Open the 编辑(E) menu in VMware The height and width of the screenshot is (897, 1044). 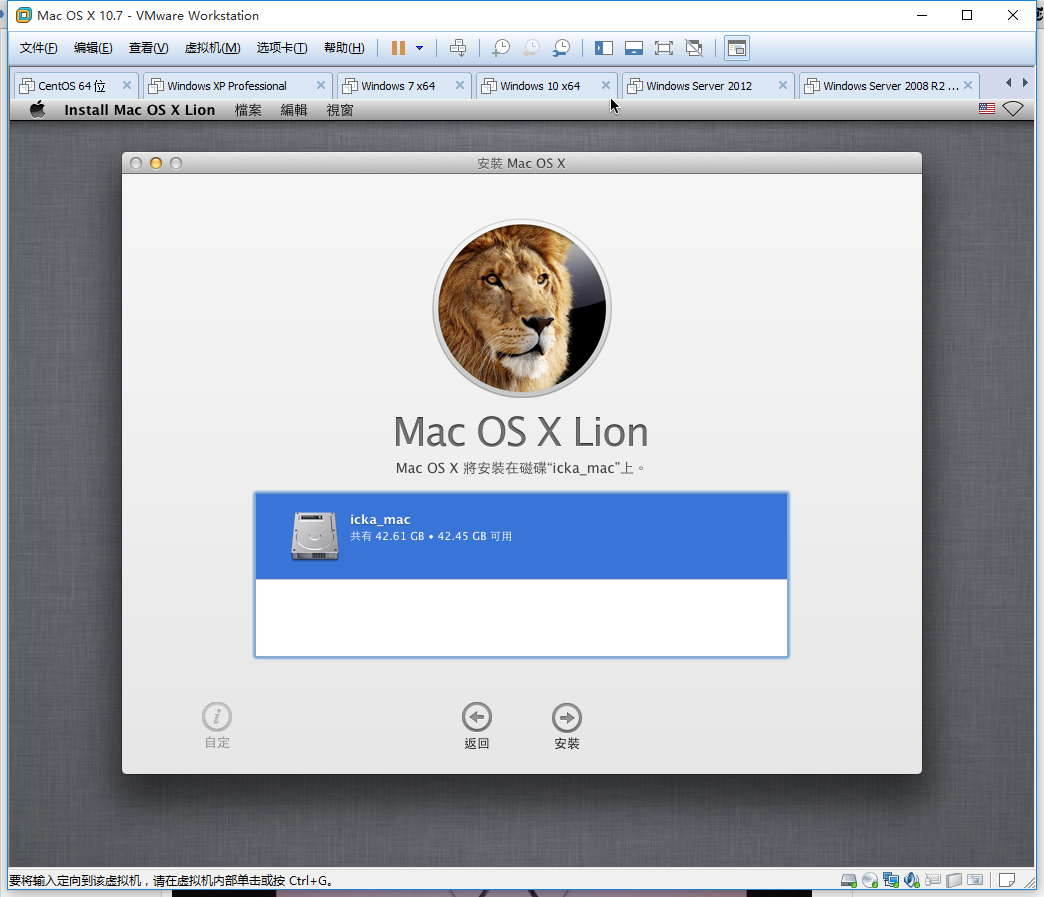(x=93, y=48)
